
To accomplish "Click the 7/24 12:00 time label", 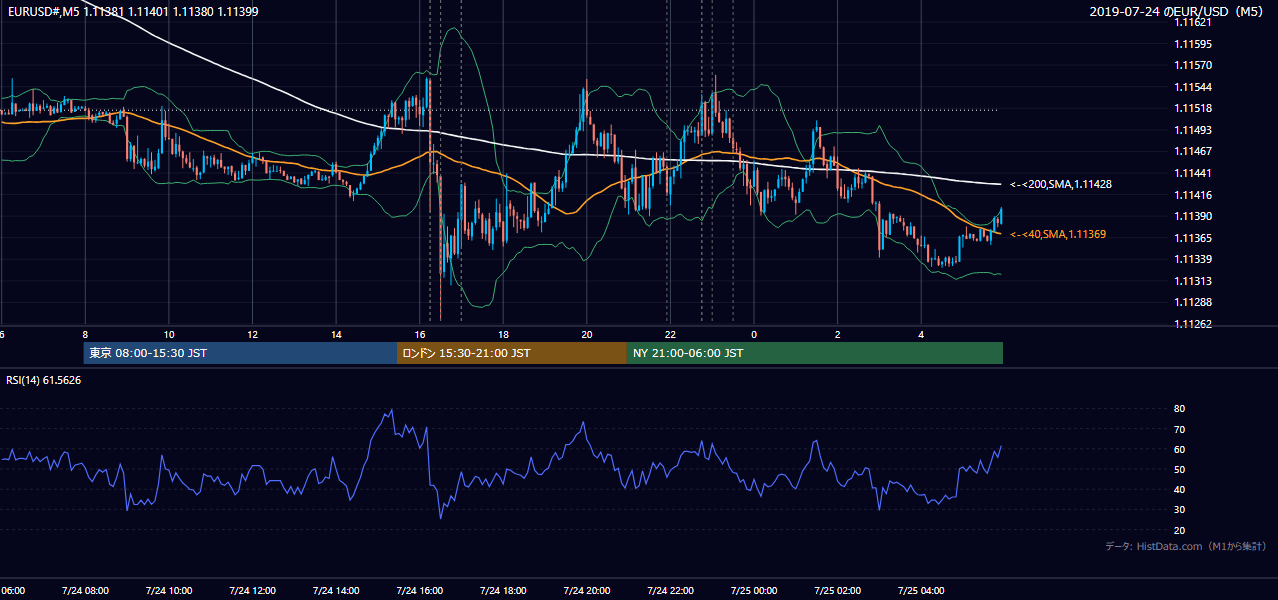I will pos(251,590).
